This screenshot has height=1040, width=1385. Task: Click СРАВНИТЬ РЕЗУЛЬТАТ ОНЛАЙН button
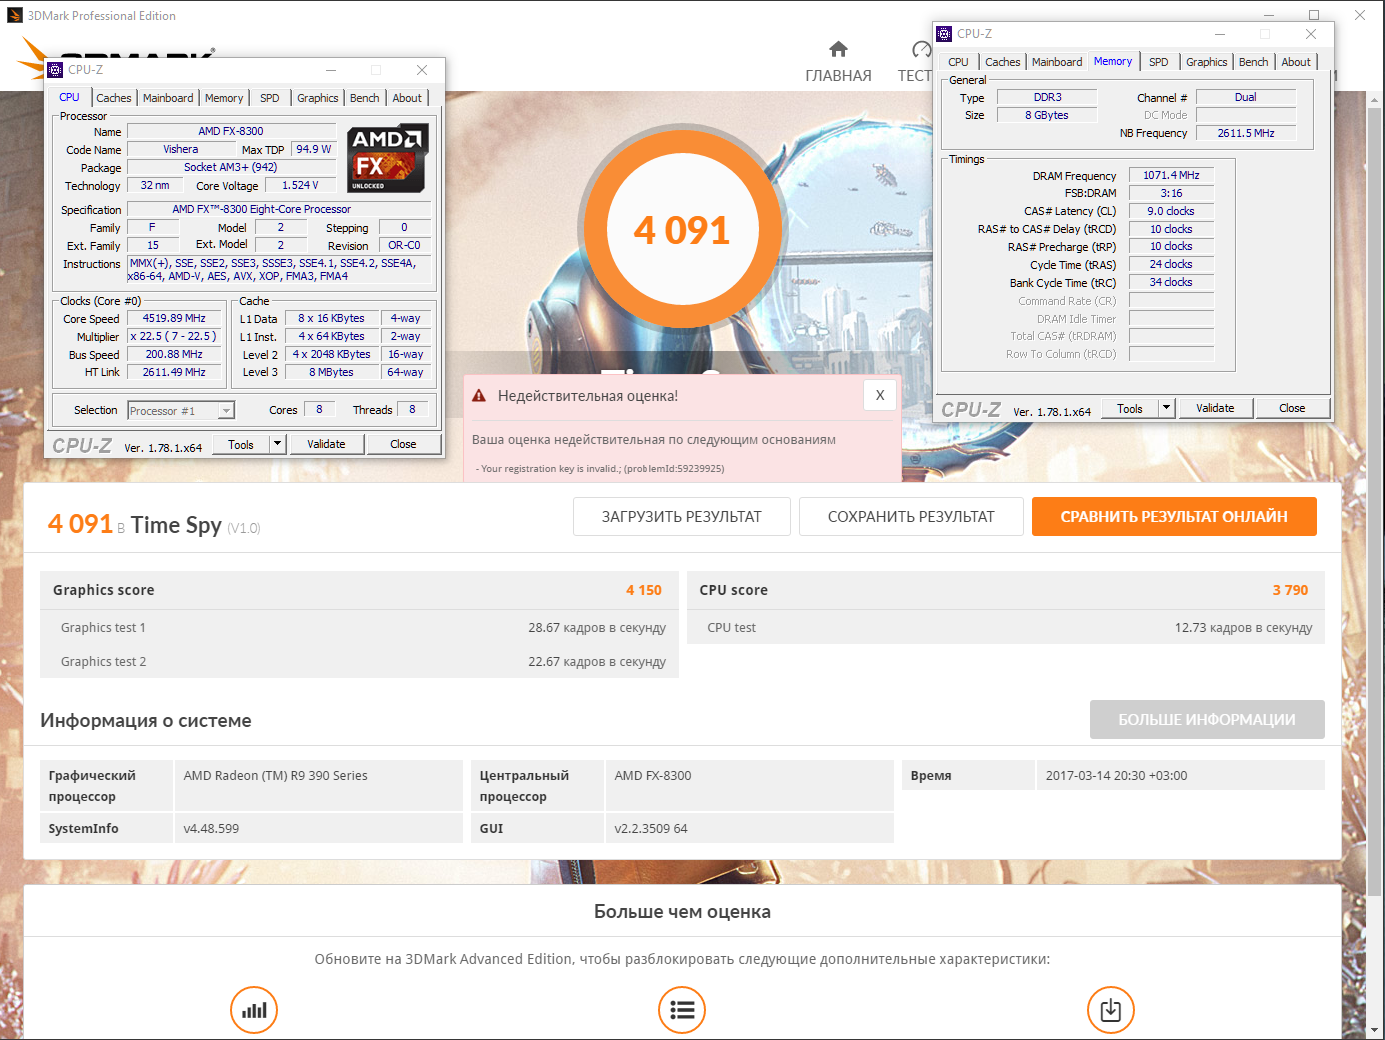1174,517
